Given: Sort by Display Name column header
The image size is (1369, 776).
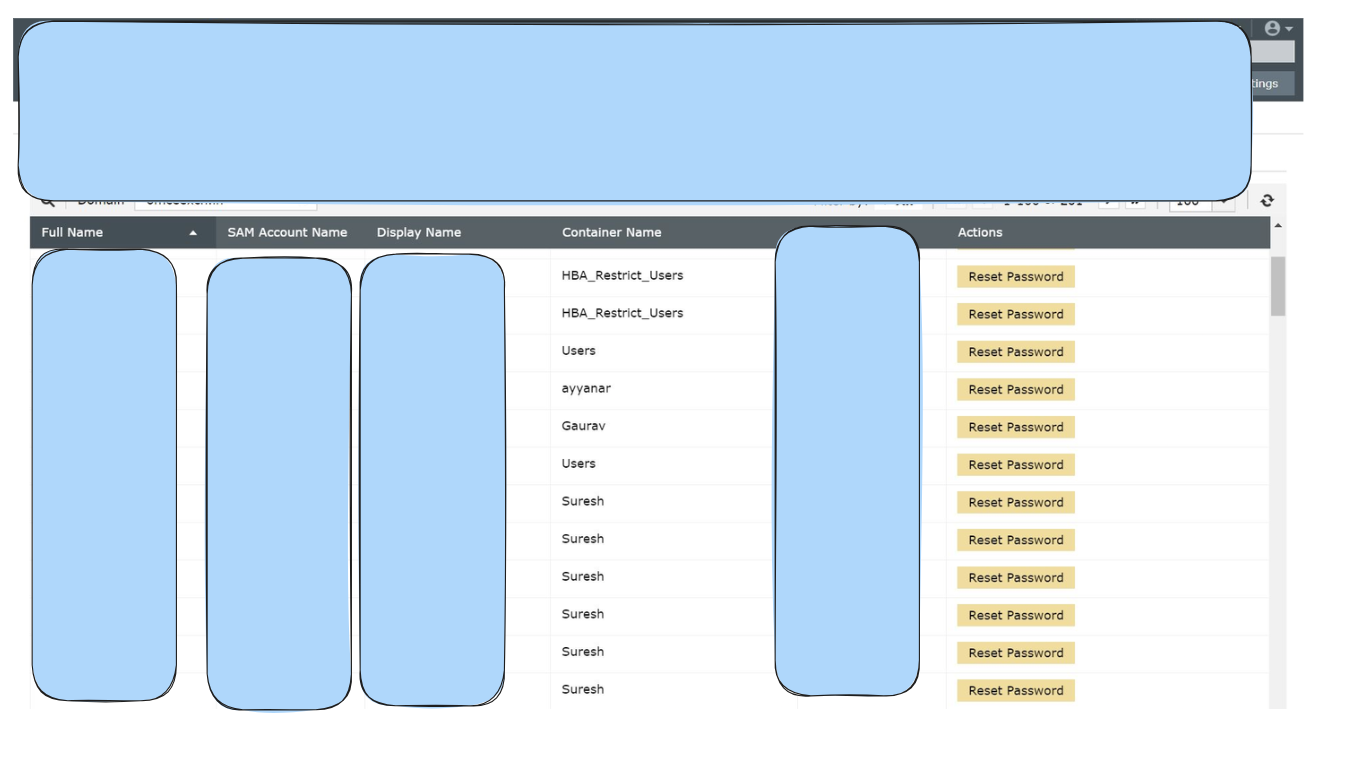Looking at the screenshot, I should point(418,233).
